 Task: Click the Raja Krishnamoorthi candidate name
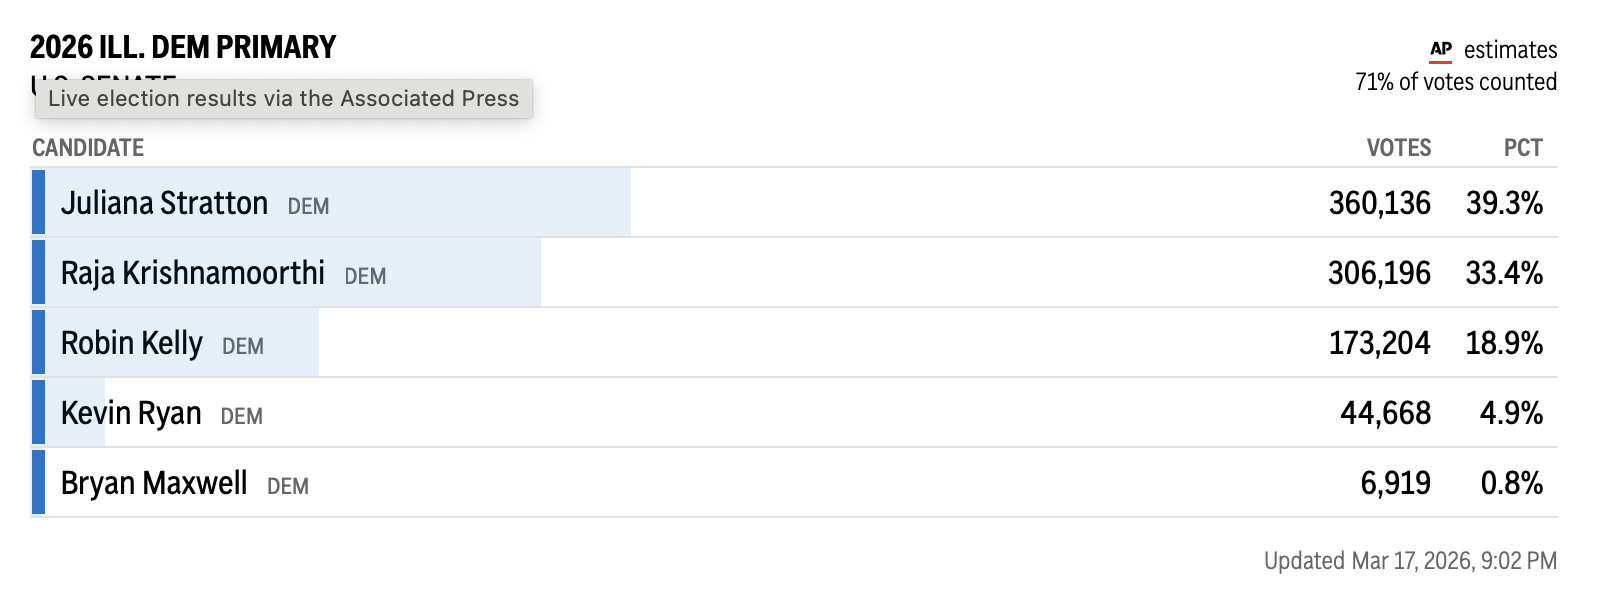(x=192, y=273)
